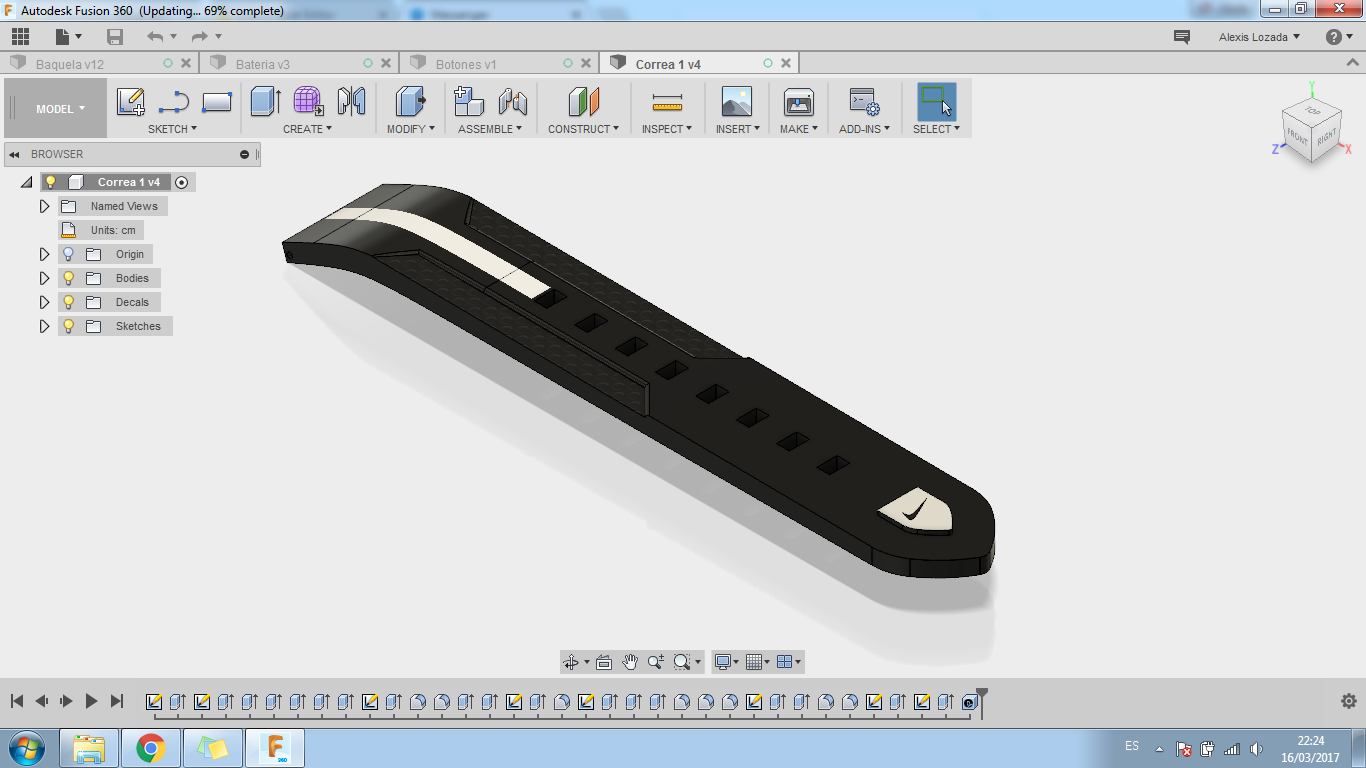The width and height of the screenshot is (1366, 768).
Task: Switch to the Bateria v3 tab
Action: click(x=300, y=64)
